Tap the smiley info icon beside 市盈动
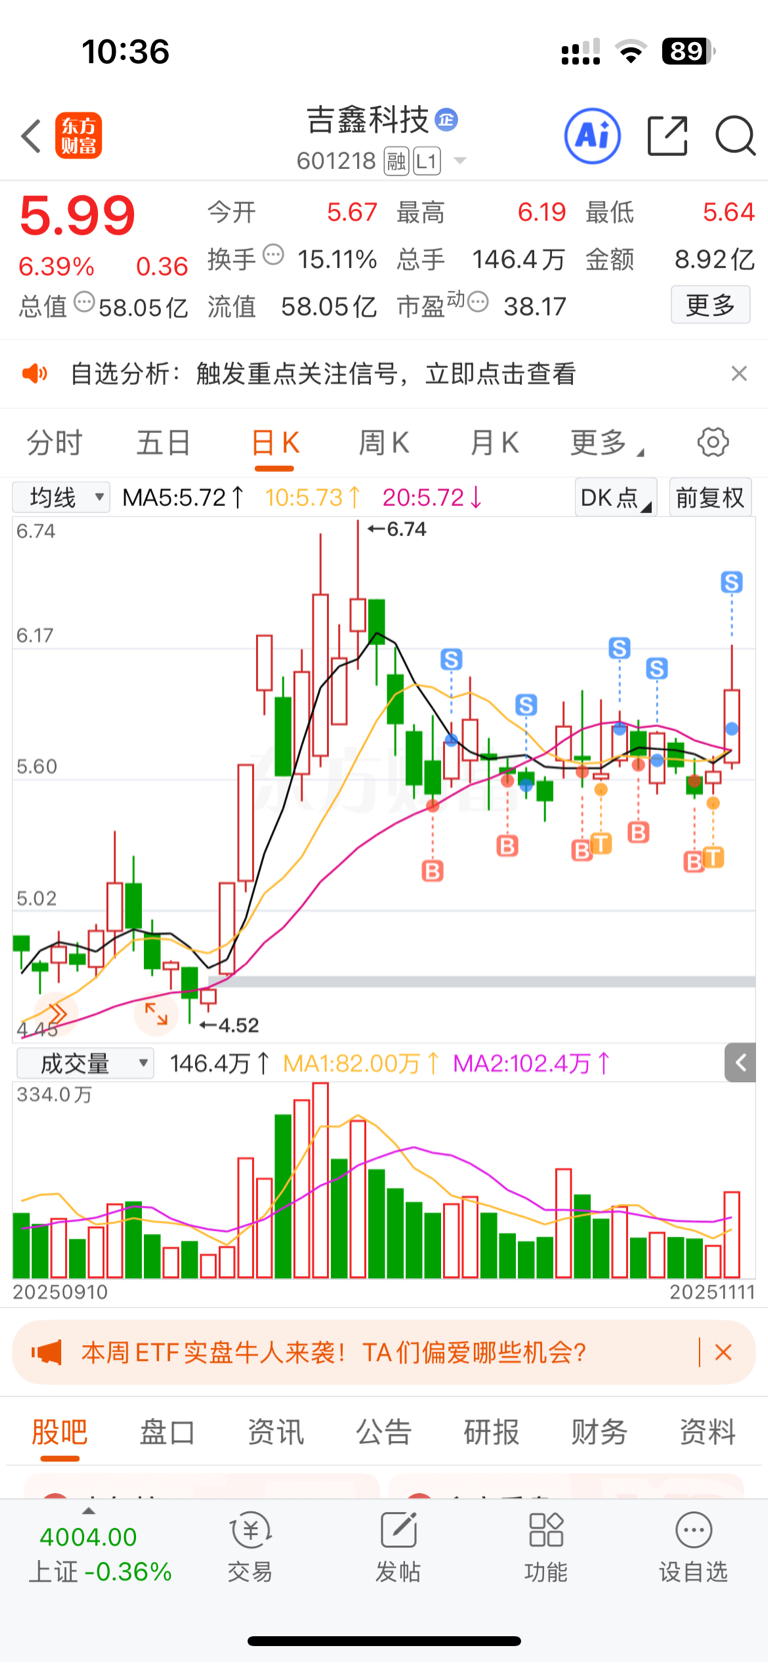This screenshot has height=1663, width=768. pyautogui.click(x=478, y=301)
